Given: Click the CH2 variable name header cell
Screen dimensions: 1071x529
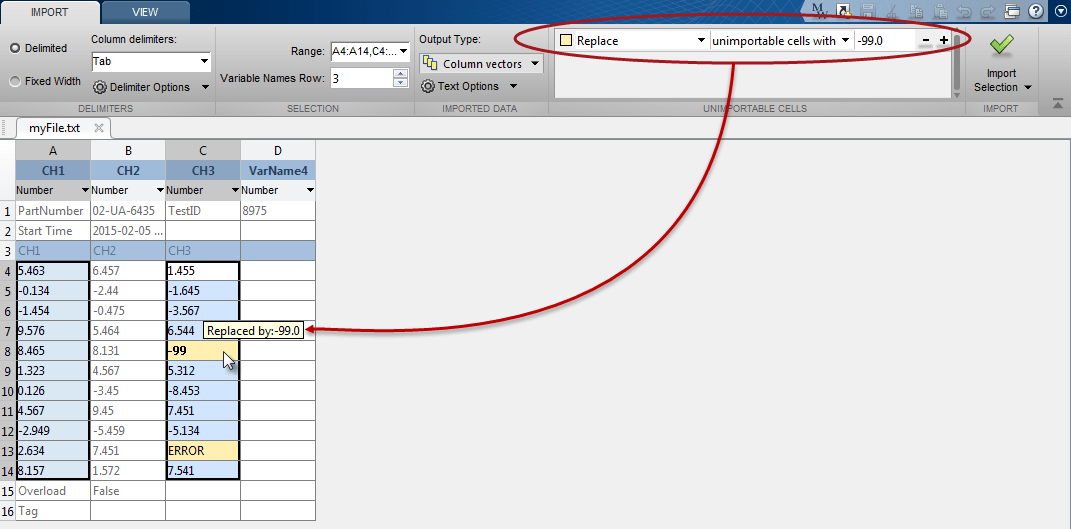Looking at the screenshot, I should (x=128, y=171).
